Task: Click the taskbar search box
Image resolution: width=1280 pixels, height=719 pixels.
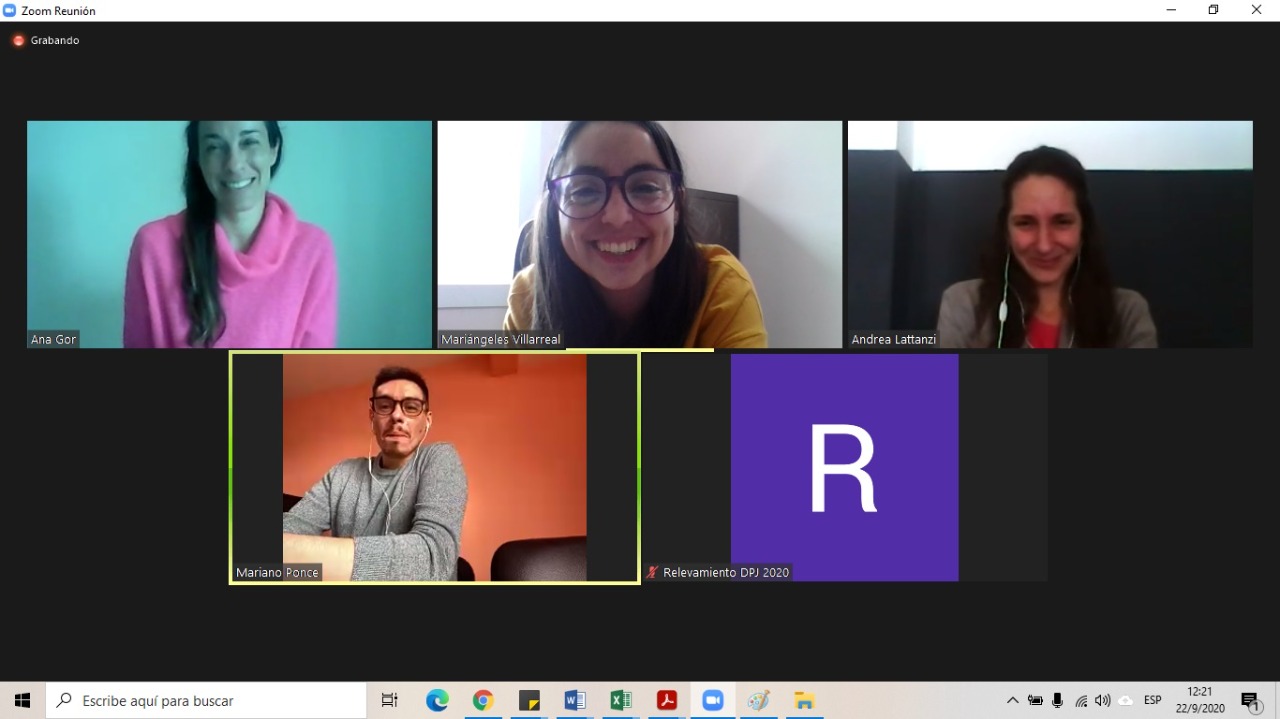Action: coord(206,701)
